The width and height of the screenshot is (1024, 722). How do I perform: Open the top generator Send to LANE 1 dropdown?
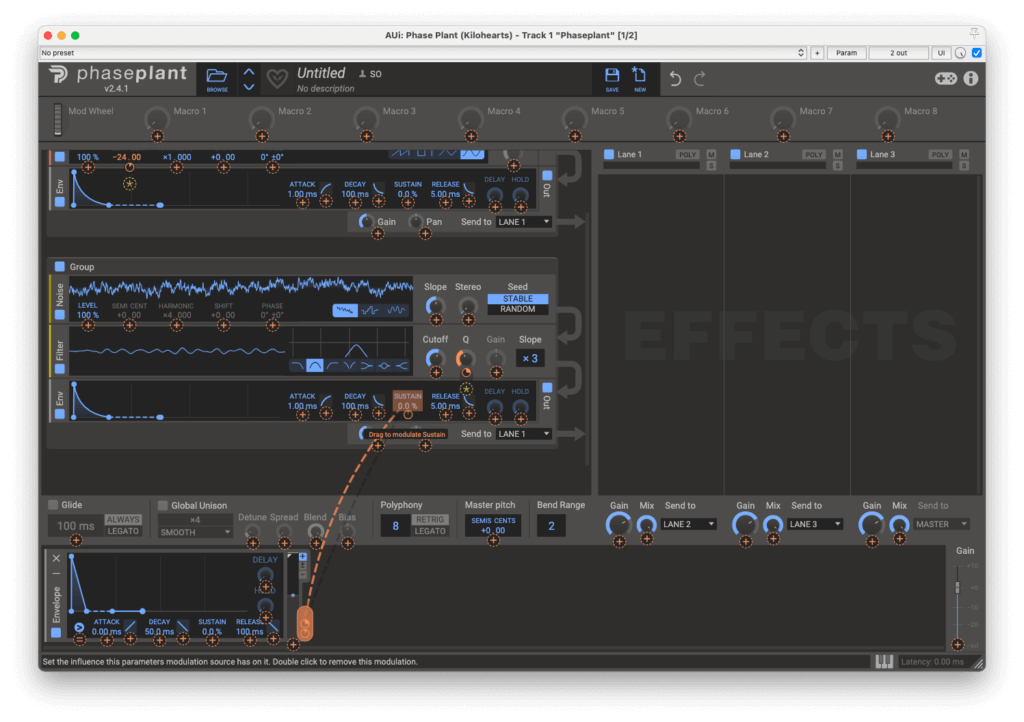point(524,222)
